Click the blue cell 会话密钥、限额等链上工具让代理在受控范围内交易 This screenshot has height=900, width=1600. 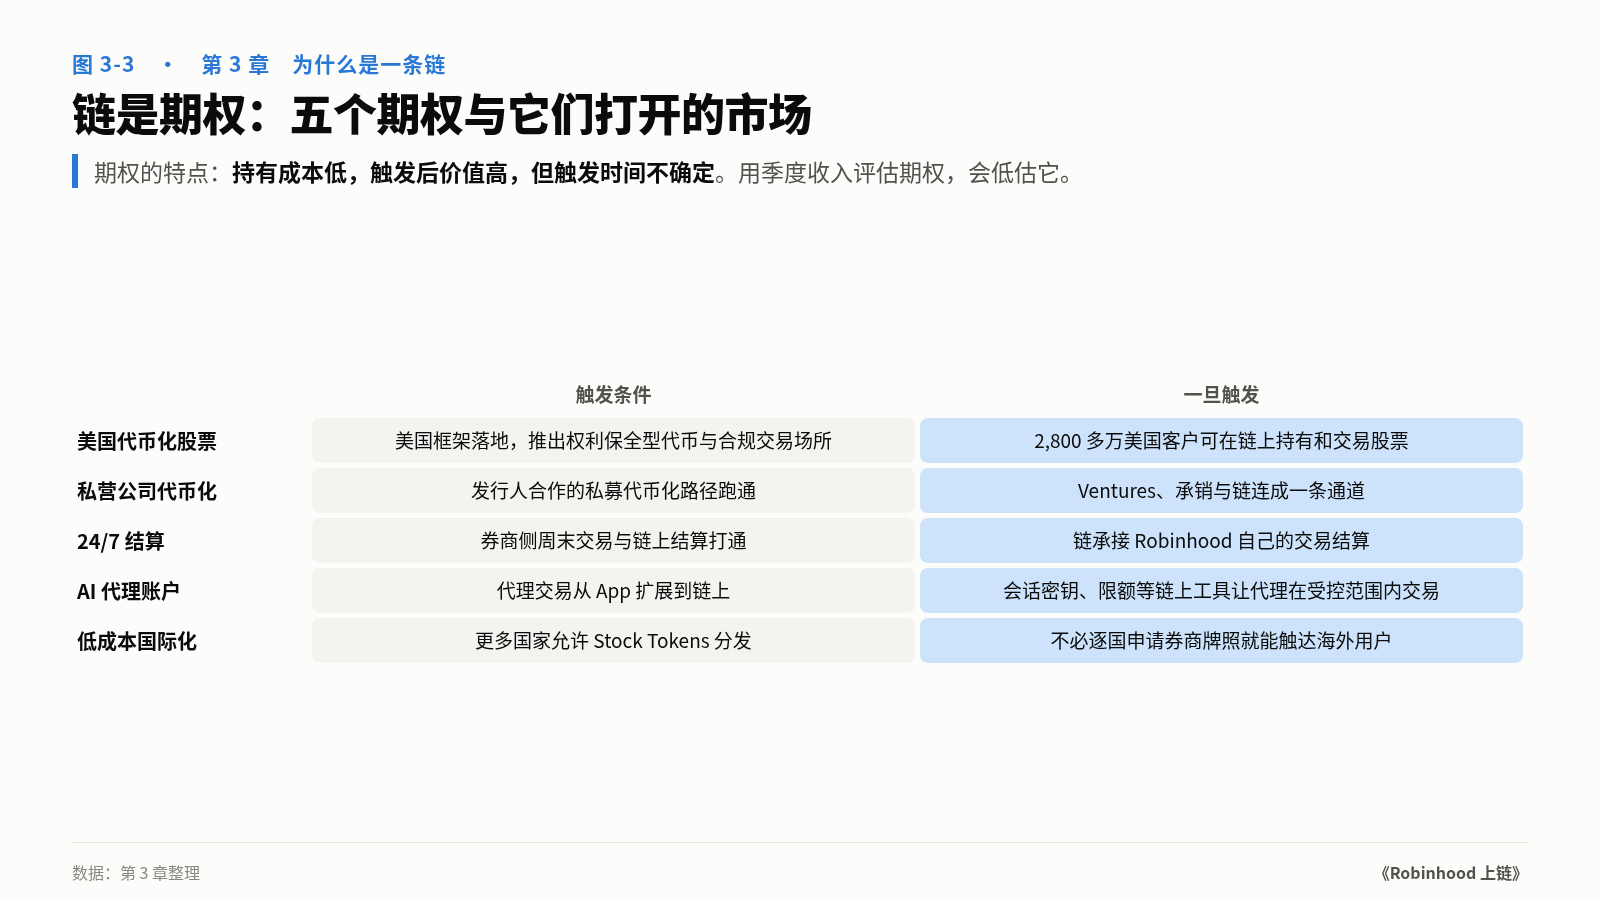click(1221, 591)
